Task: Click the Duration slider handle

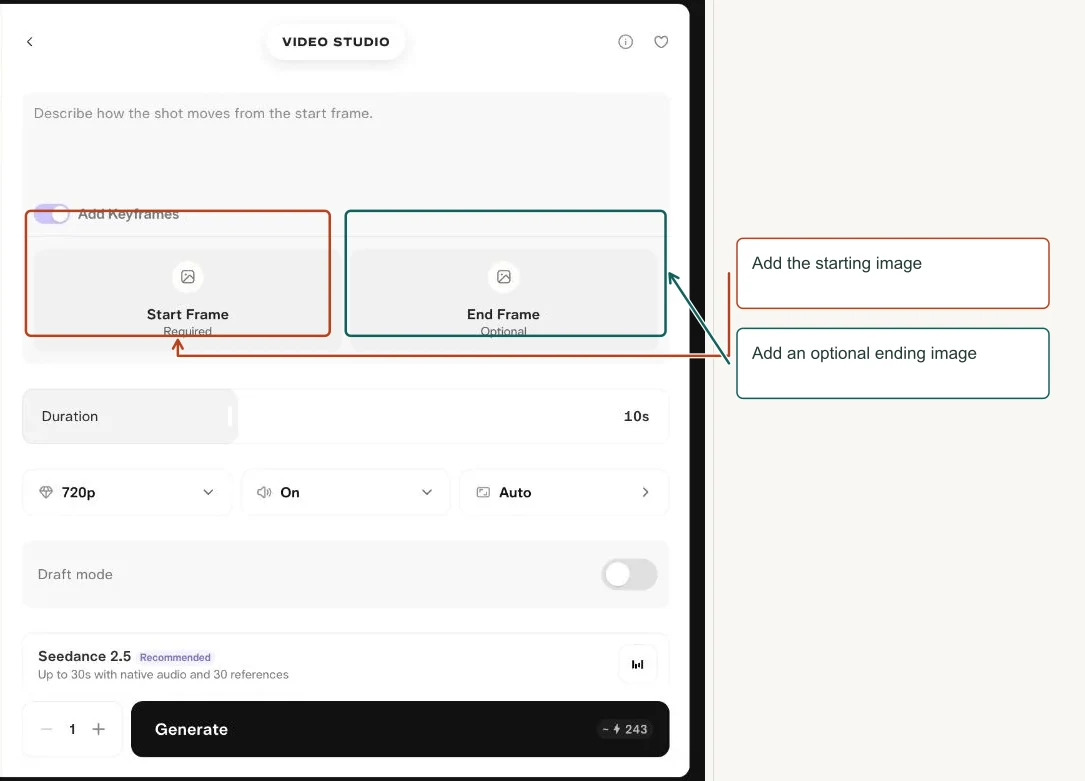Action: click(x=230, y=416)
